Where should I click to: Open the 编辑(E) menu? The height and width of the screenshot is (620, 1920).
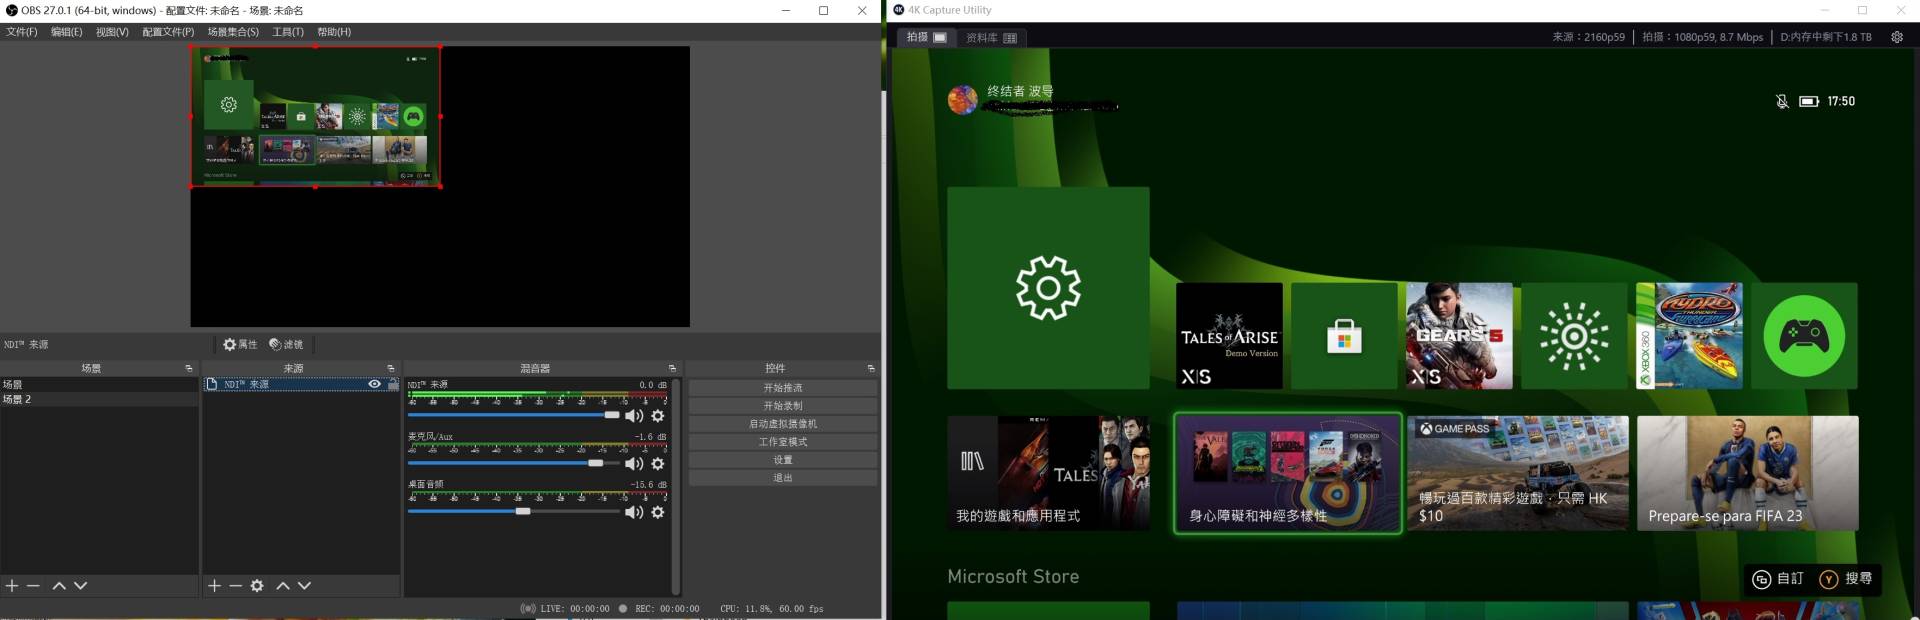(x=67, y=32)
